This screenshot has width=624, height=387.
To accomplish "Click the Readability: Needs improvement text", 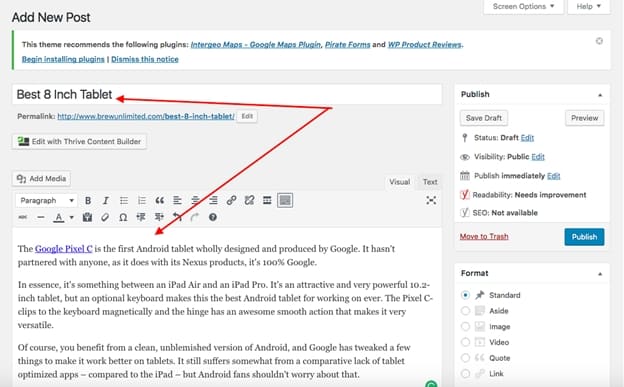I will click(529, 195).
